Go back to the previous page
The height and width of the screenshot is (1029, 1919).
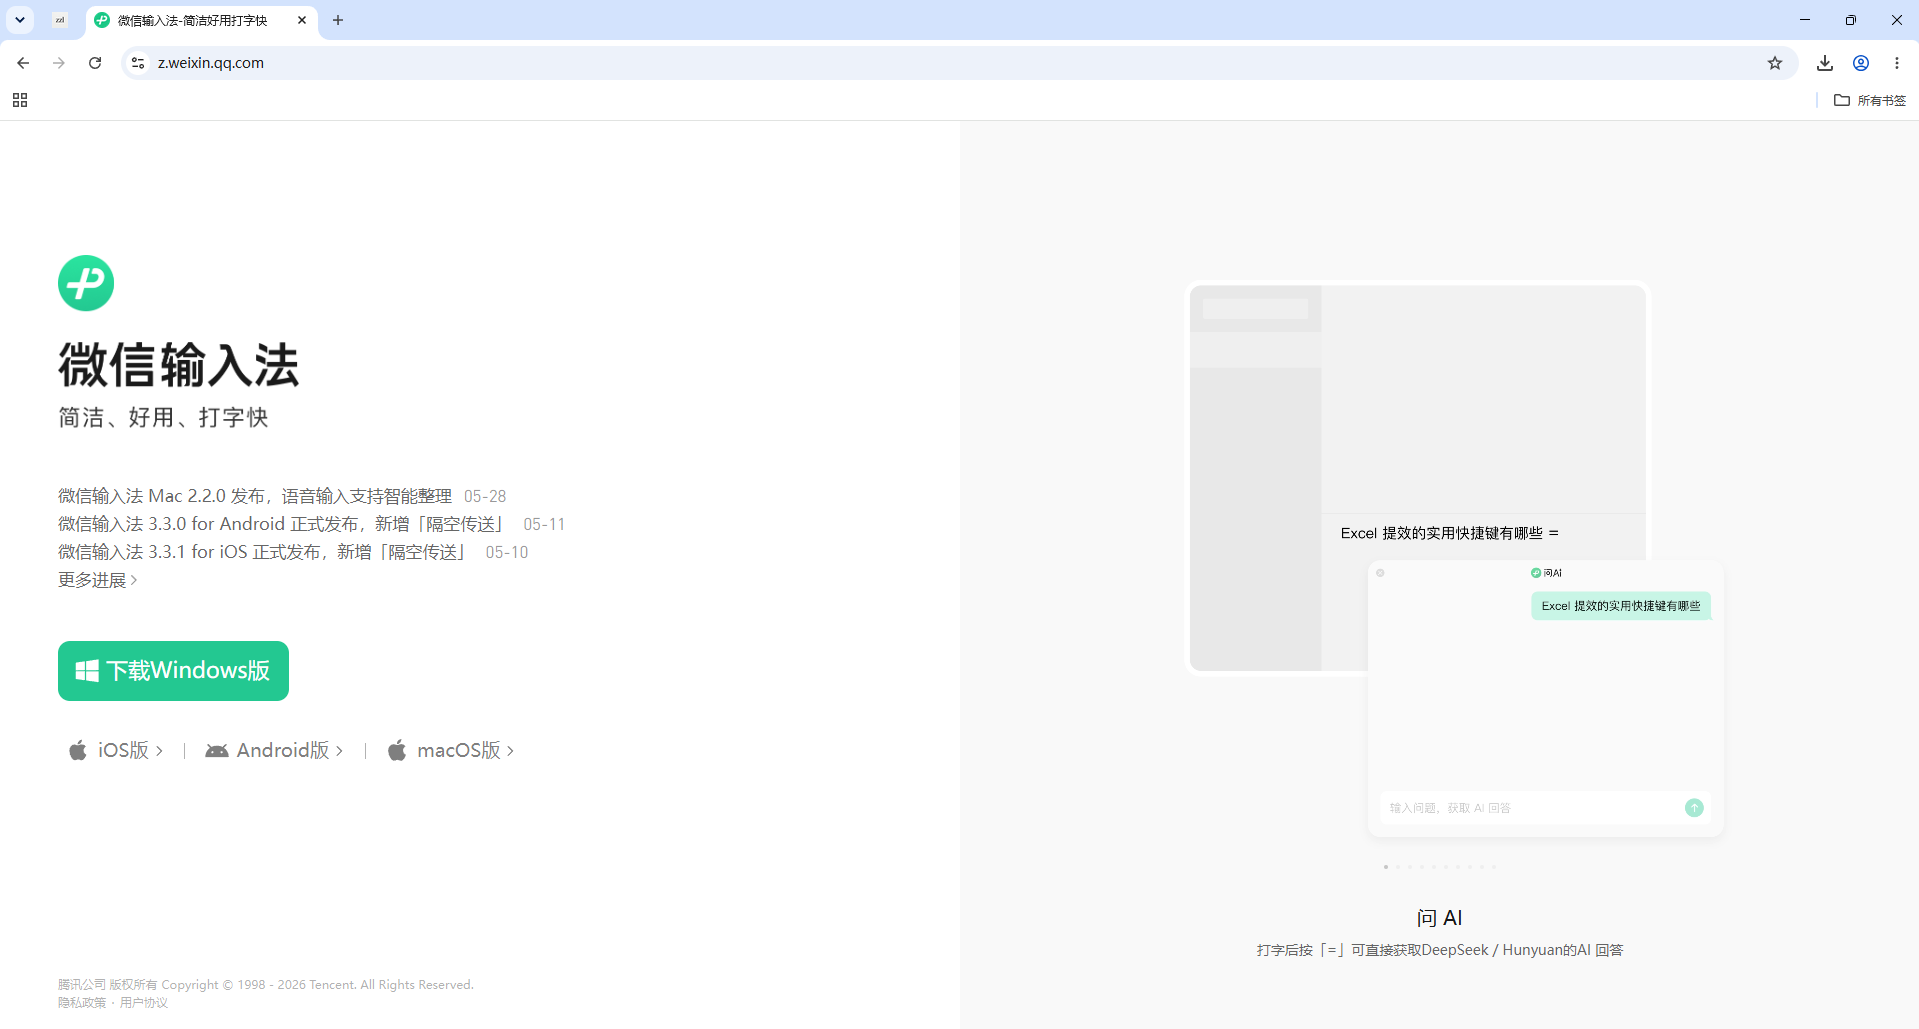[23, 63]
